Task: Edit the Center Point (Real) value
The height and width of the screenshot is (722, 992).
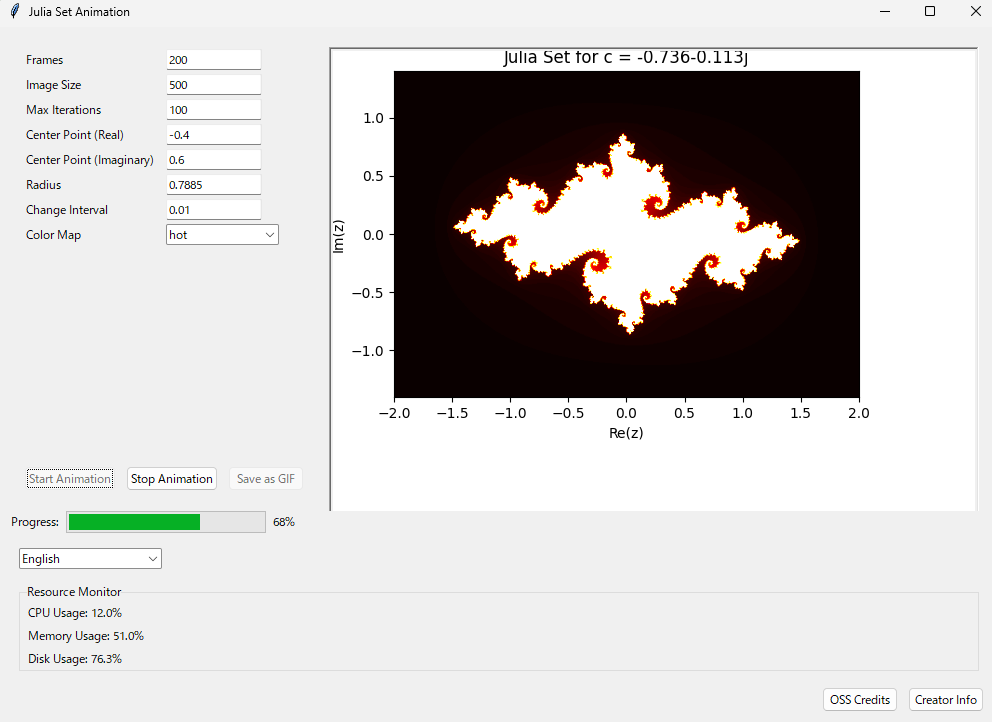Action: [x=213, y=134]
